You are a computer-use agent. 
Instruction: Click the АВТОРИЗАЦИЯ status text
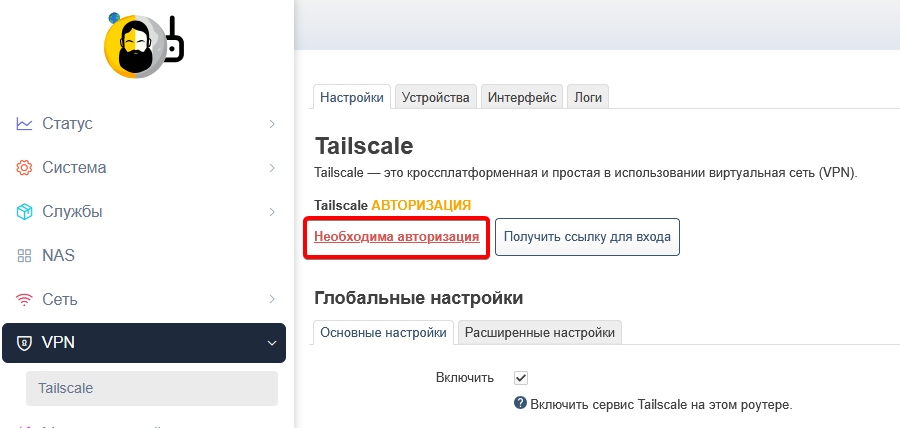(421, 205)
